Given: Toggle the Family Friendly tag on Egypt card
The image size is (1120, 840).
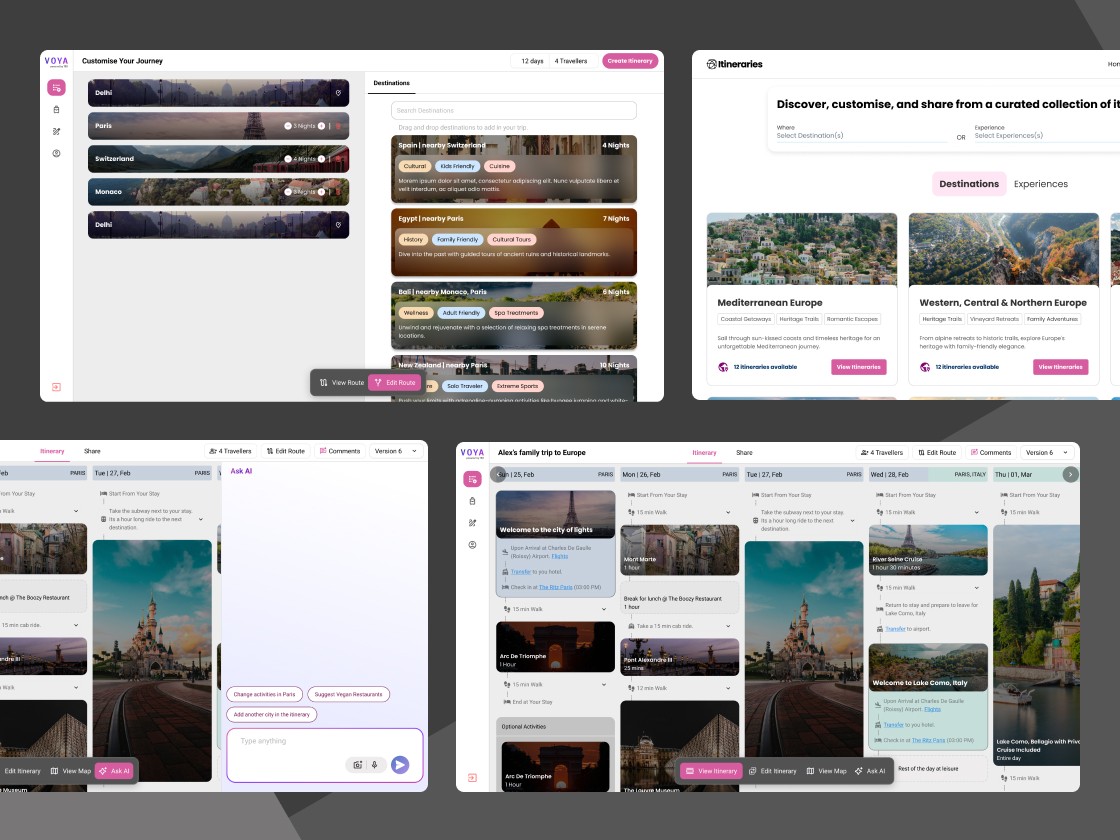Looking at the screenshot, I should click(457, 240).
